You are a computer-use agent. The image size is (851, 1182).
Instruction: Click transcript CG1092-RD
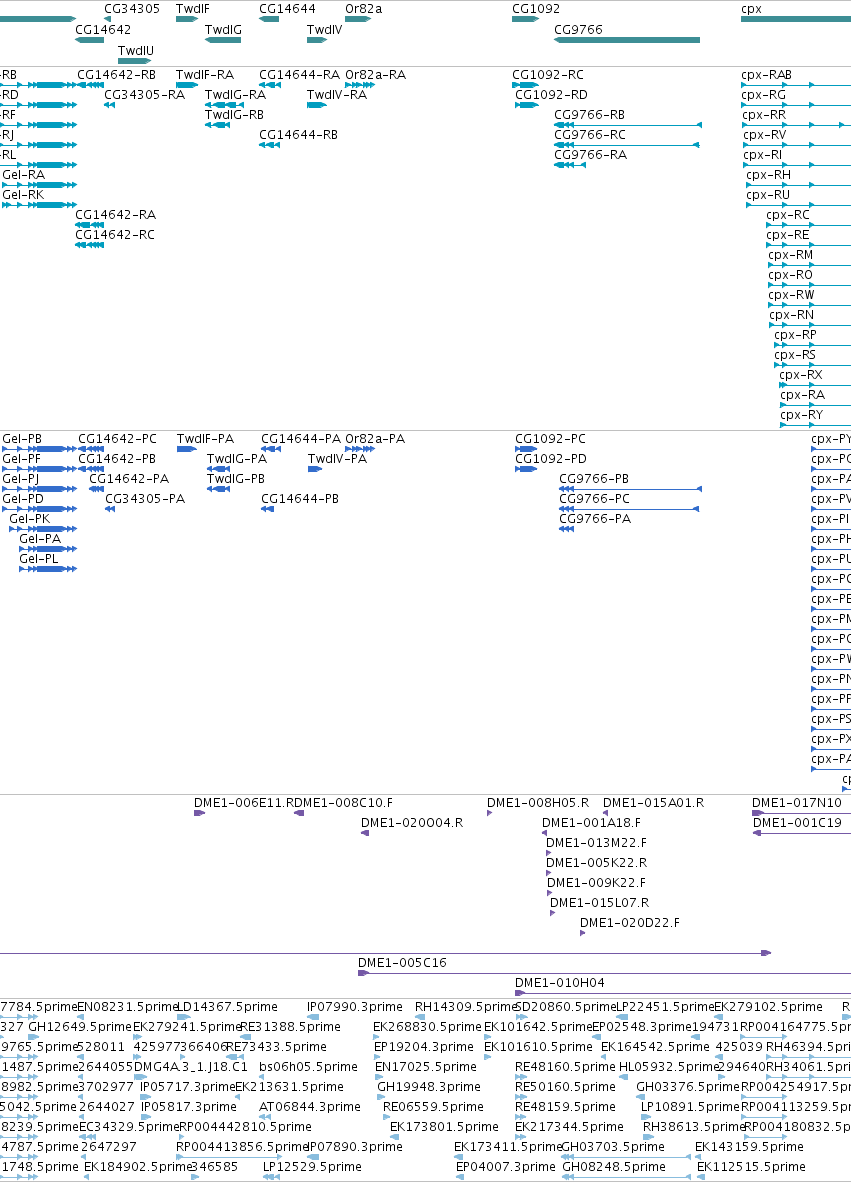point(551,95)
